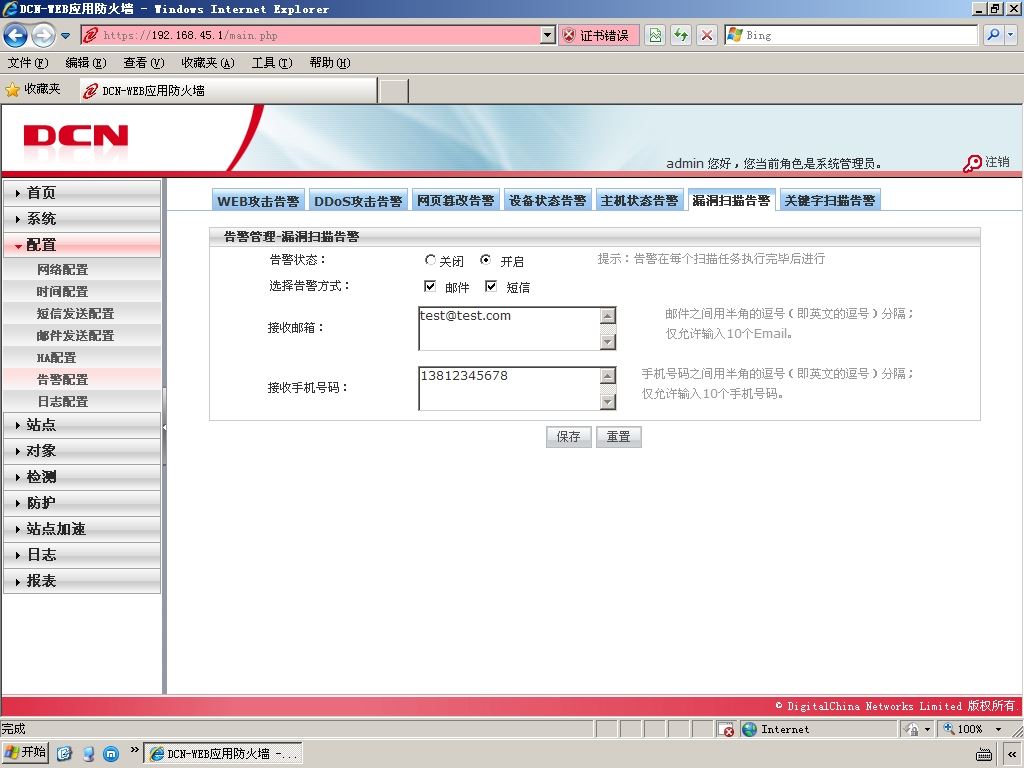This screenshot has height=768, width=1024.
Task: Collapse the 配置 sidebar section
Action: pos(82,245)
